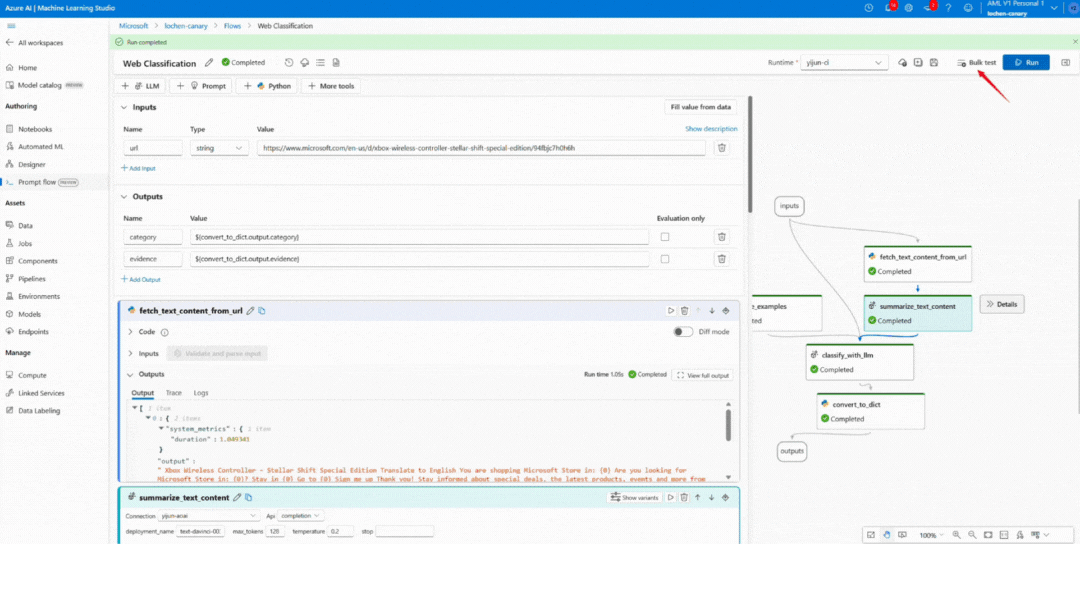Open the Runtime yijun-ci dropdown
Viewport: 1080px width, 604px height.
pos(843,63)
